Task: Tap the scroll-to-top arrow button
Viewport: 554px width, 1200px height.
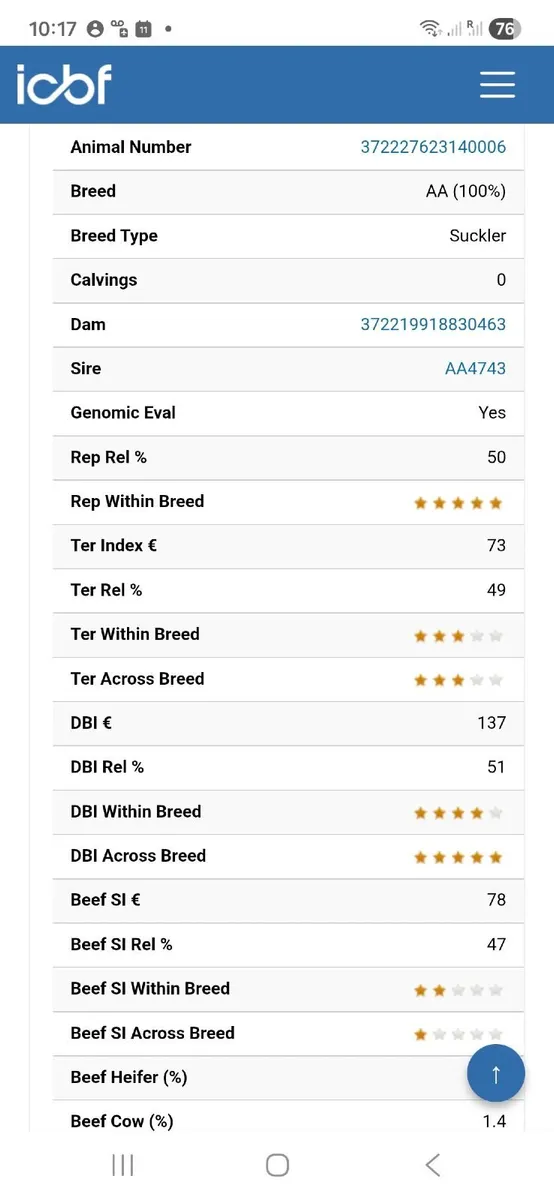Action: coord(496,1074)
